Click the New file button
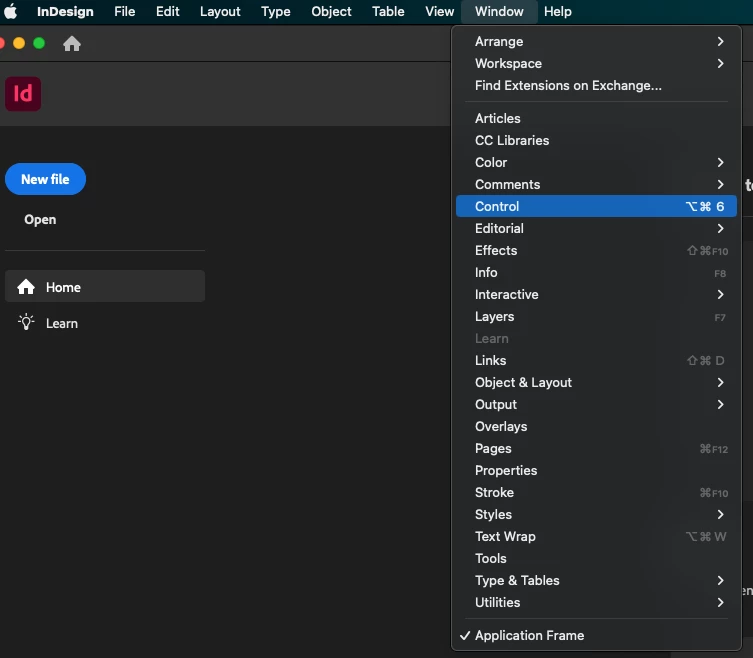753x658 pixels. (45, 179)
